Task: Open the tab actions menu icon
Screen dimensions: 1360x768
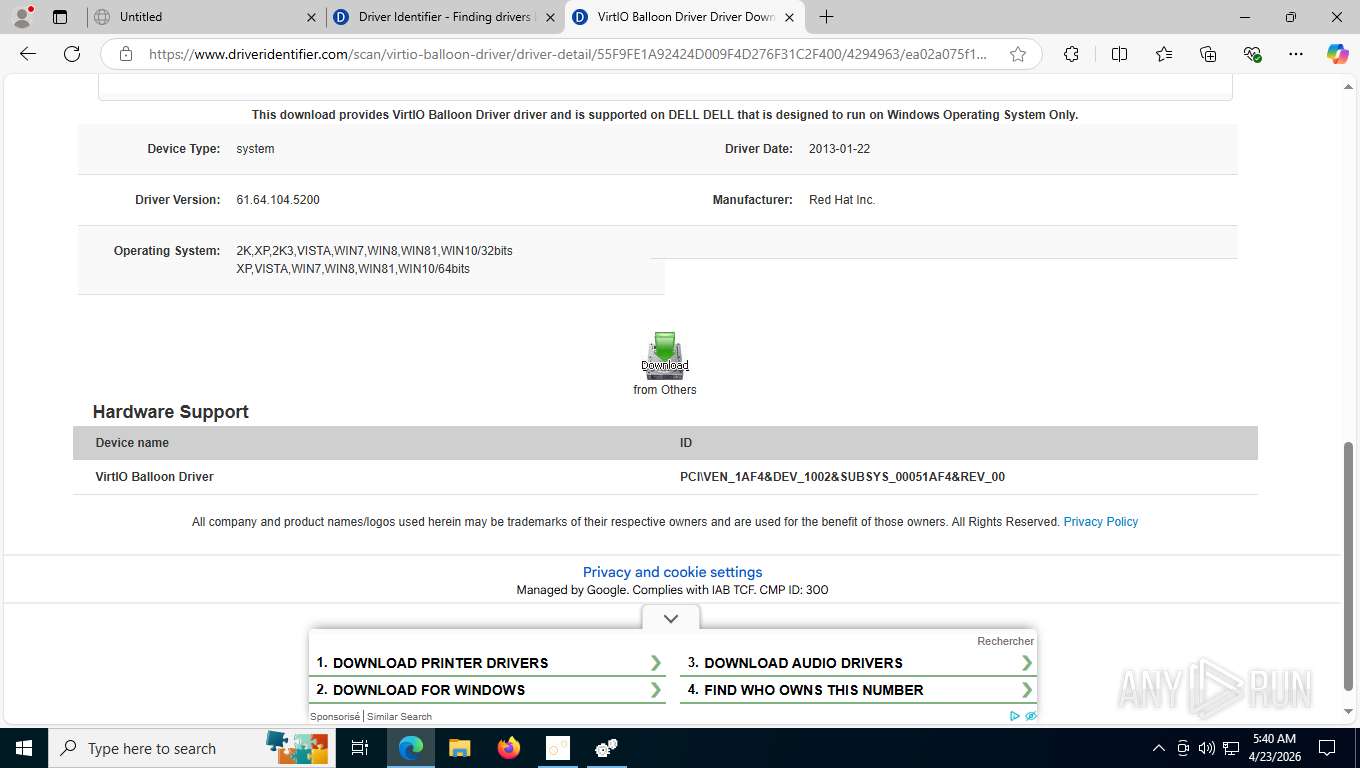Action: click(60, 17)
